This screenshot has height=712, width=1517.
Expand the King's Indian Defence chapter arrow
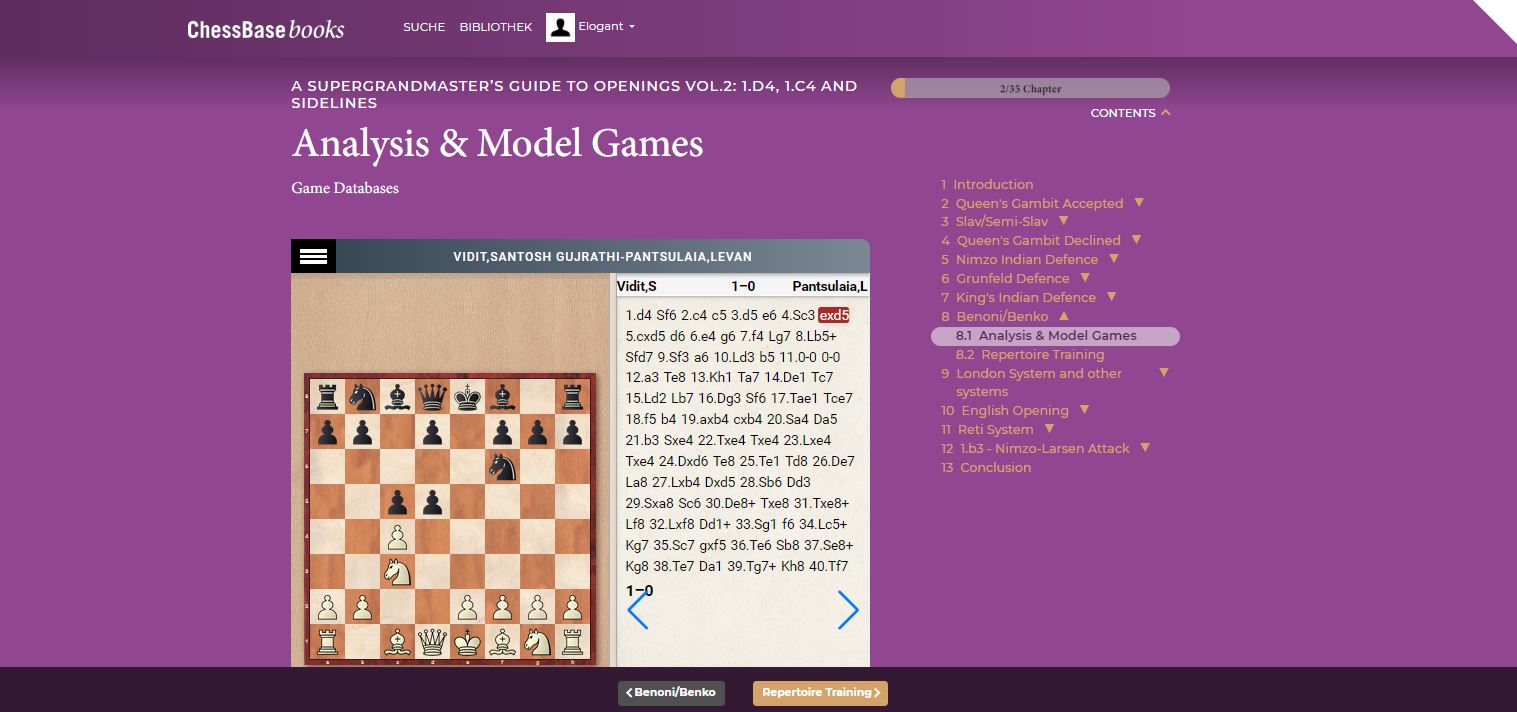pyautogui.click(x=1111, y=297)
